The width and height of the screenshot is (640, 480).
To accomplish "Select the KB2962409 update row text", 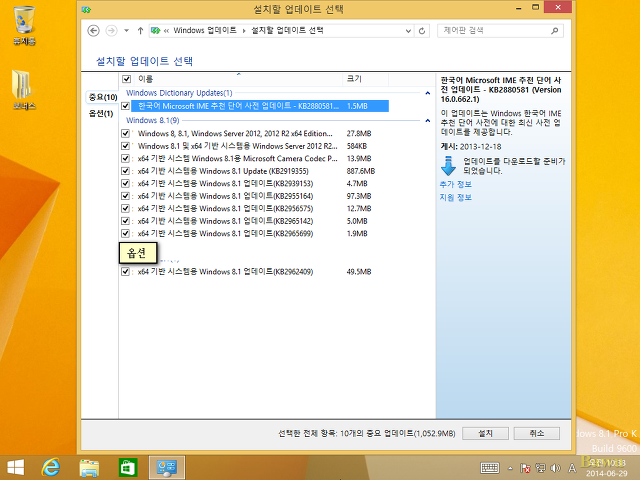I will (225, 272).
